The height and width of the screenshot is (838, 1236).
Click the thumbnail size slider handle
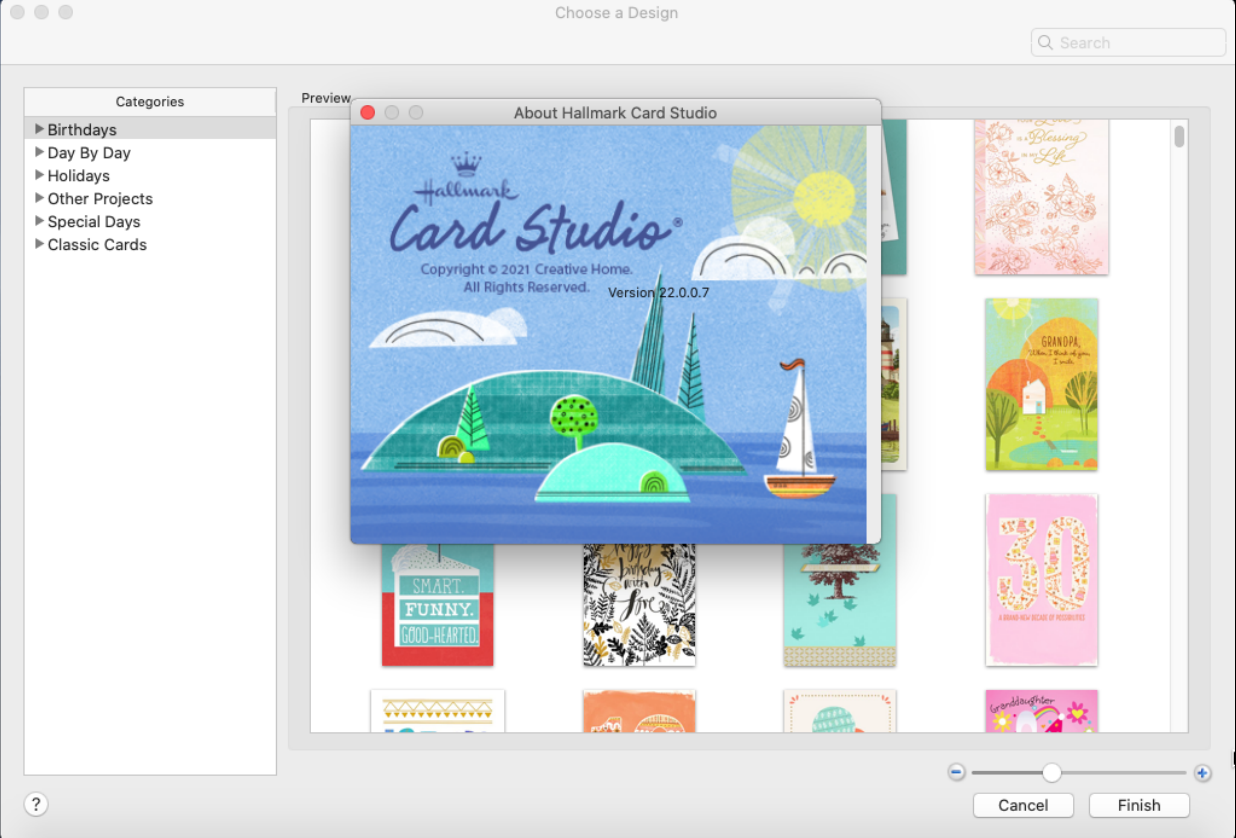1051,772
